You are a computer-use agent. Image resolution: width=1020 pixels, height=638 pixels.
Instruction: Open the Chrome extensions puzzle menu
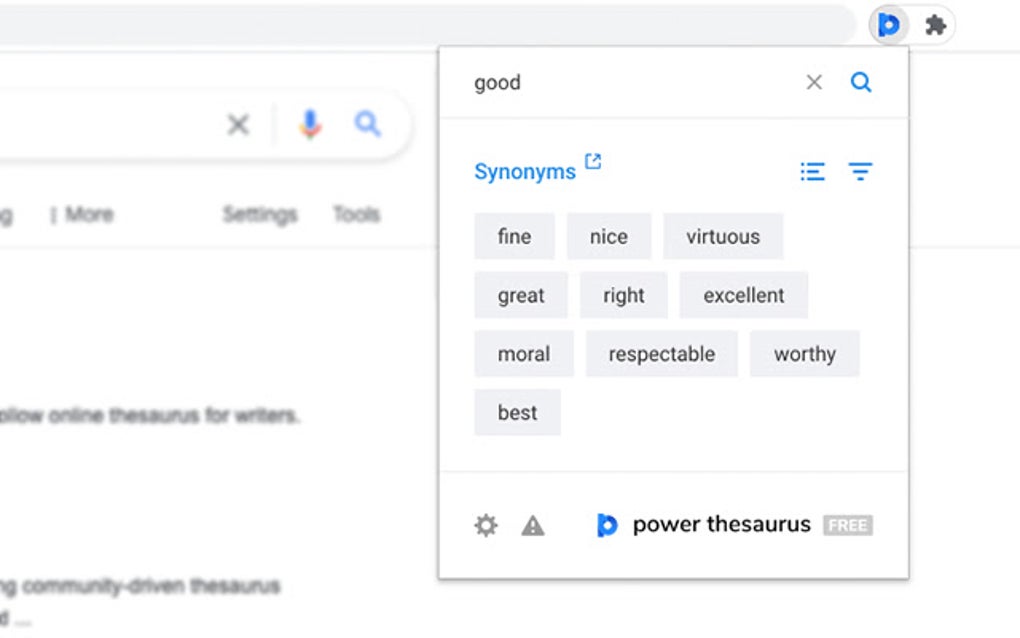point(935,25)
